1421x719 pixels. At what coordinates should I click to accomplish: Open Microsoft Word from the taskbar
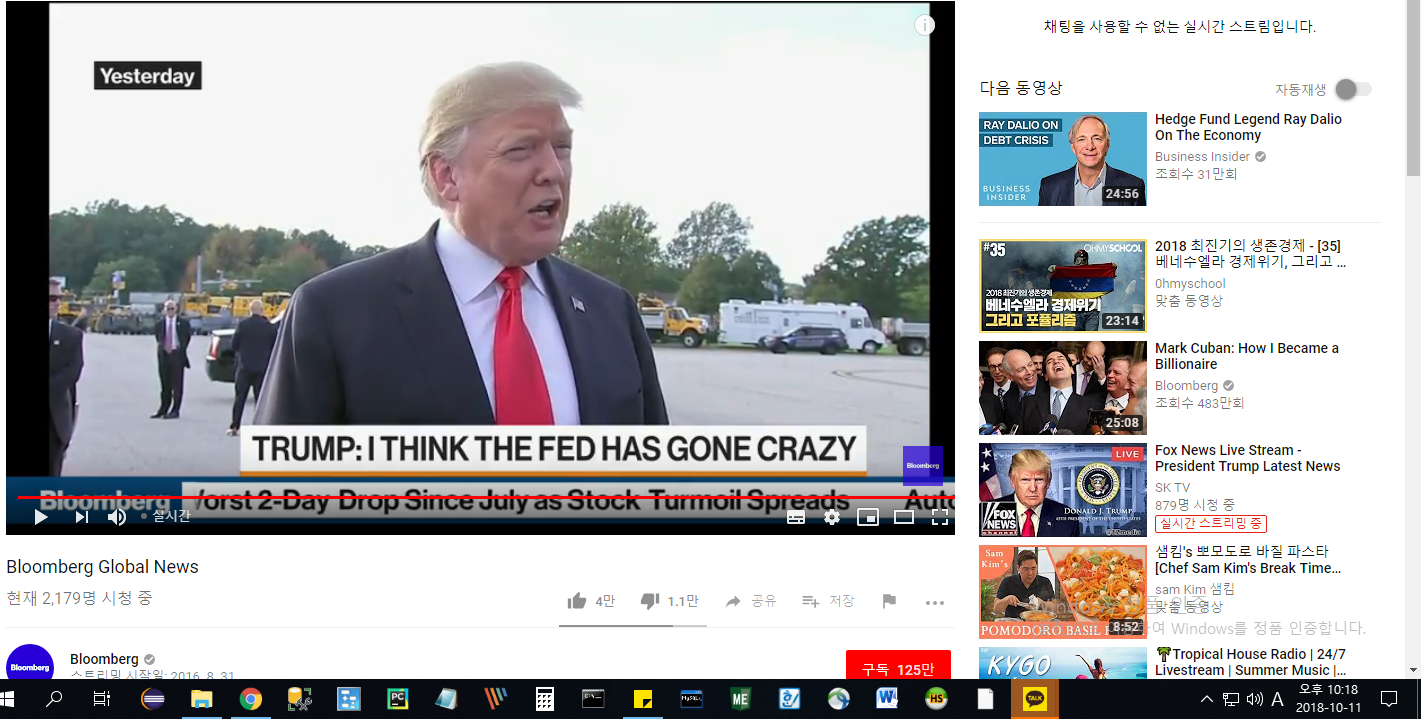[887, 699]
